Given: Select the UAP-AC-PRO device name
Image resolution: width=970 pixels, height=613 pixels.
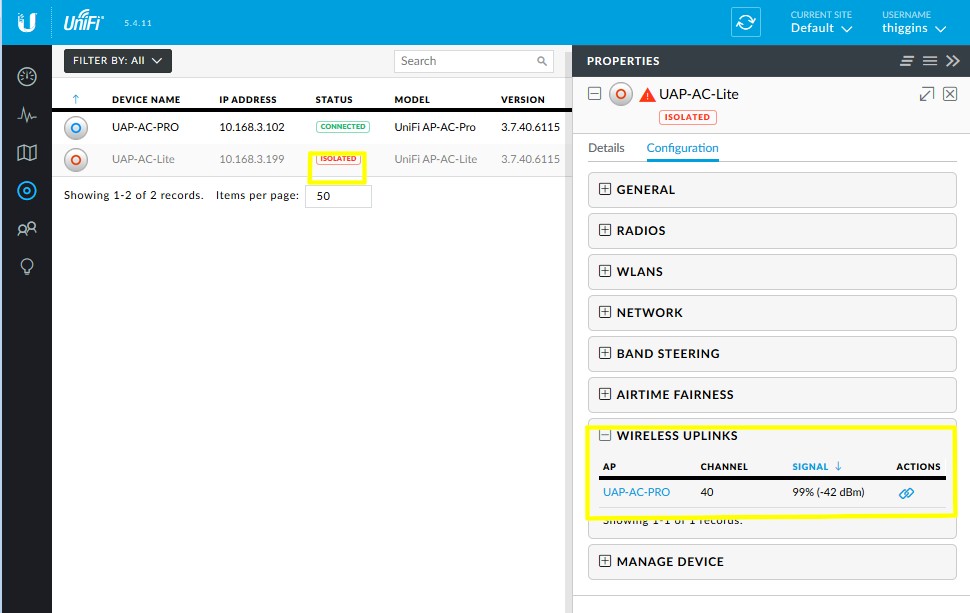Looking at the screenshot, I should coord(145,127).
